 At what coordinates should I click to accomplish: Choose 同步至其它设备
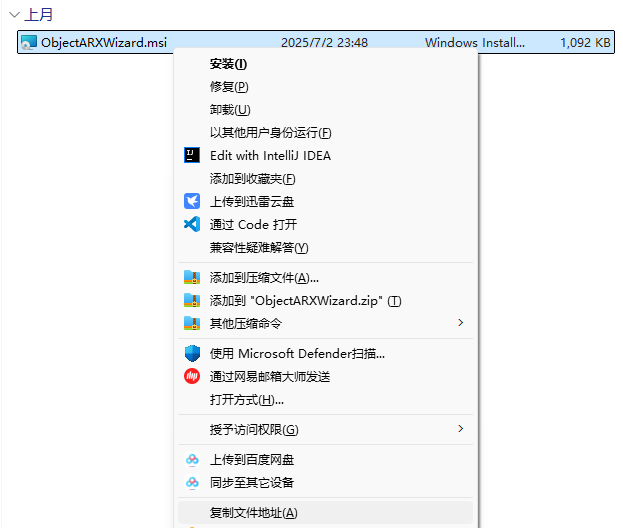tap(252, 483)
